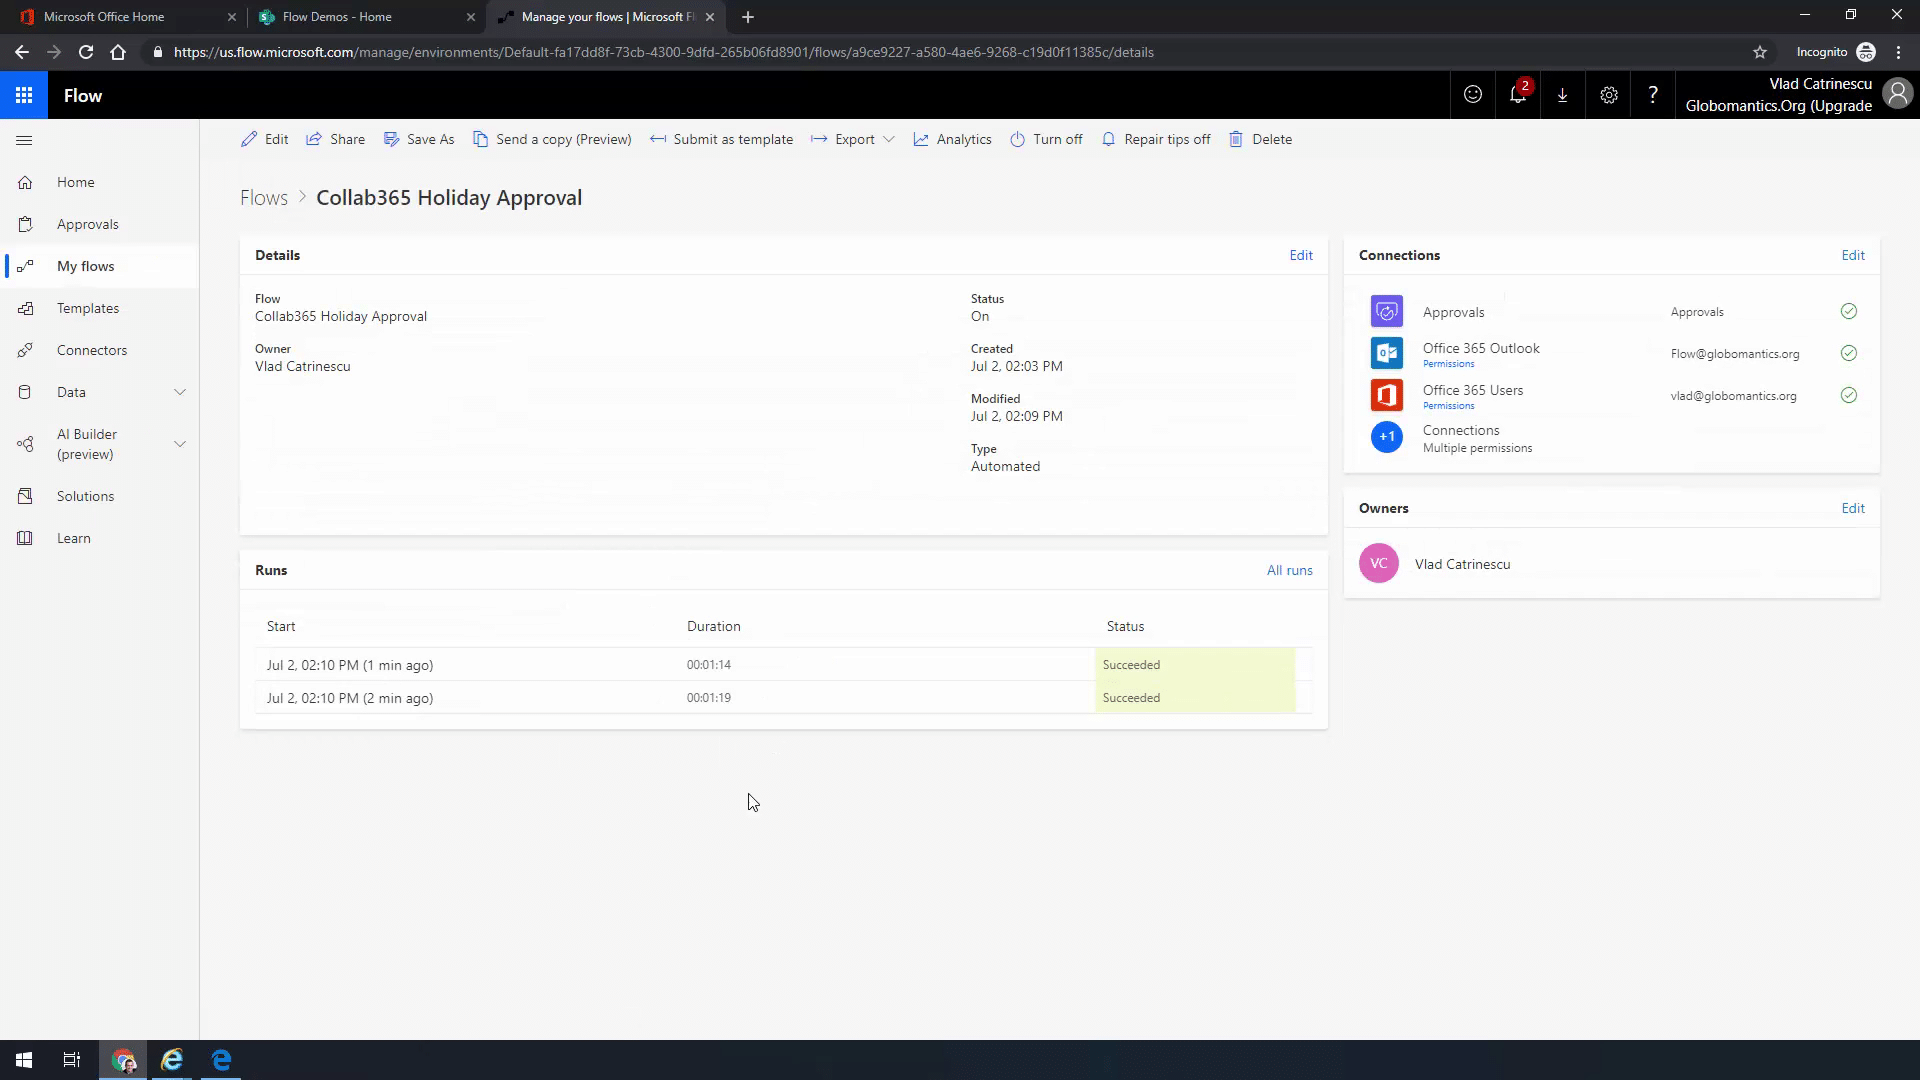Image resolution: width=1920 pixels, height=1080 pixels.
Task: Open Analytics for the flow
Action: (952, 139)
